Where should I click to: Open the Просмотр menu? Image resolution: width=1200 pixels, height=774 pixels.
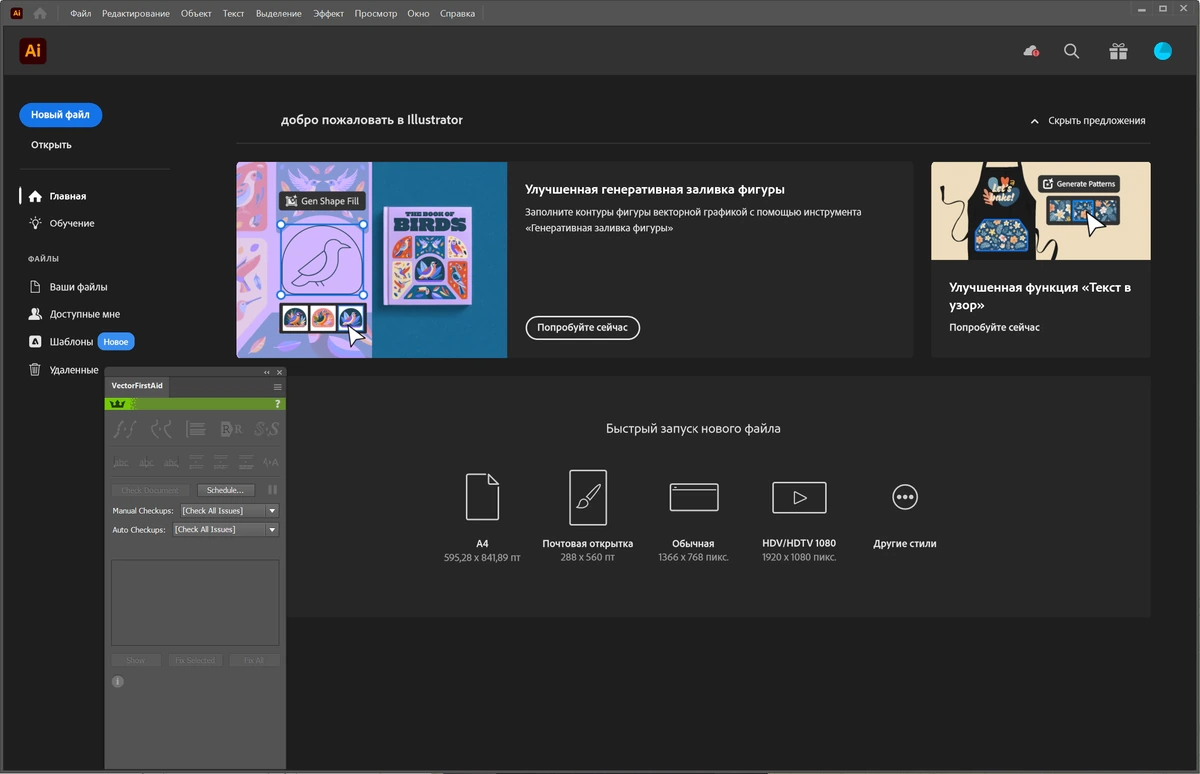376,14
